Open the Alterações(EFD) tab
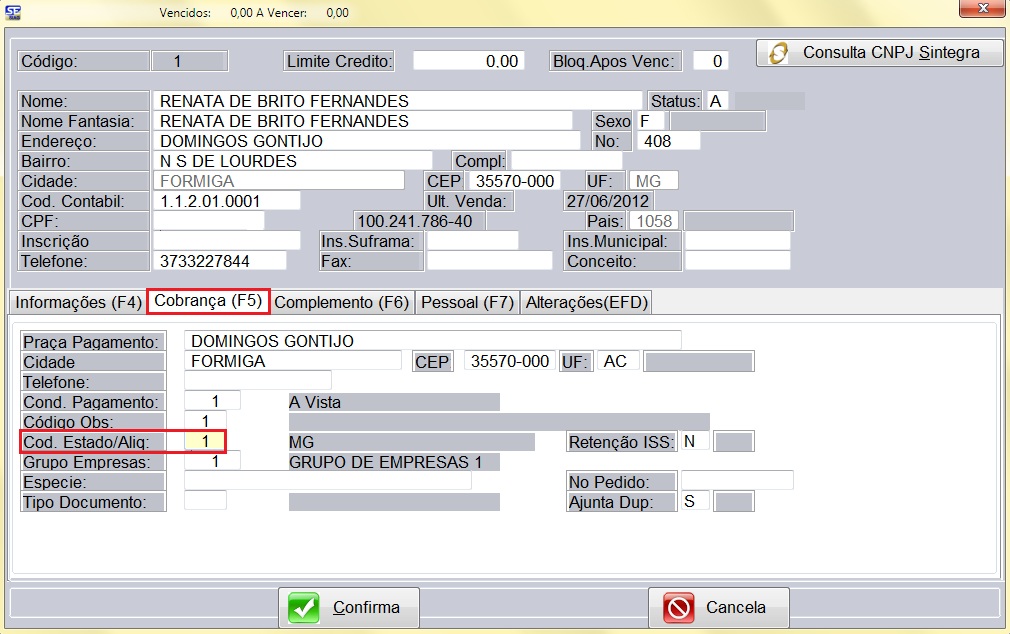 click(x=587, y=302)
